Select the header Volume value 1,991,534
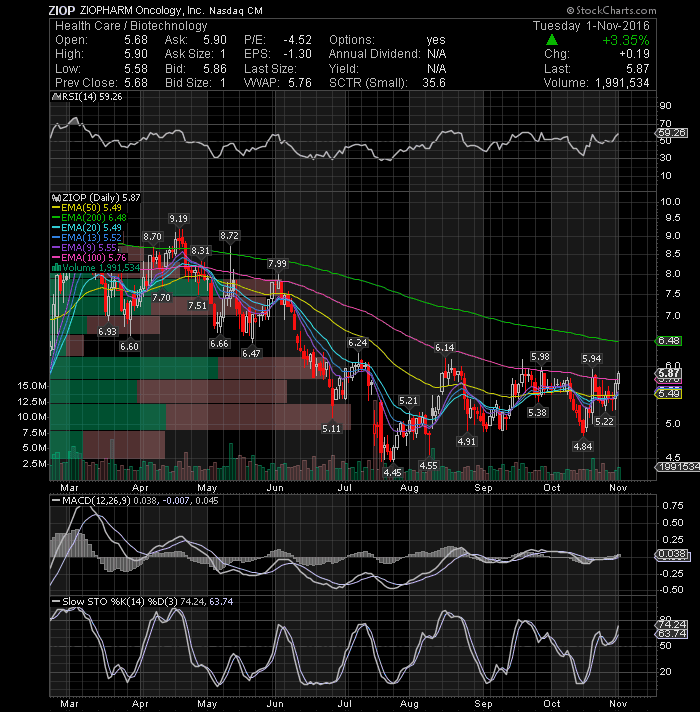Viewport: 700px width, 712px height. [x=622, y=83]
